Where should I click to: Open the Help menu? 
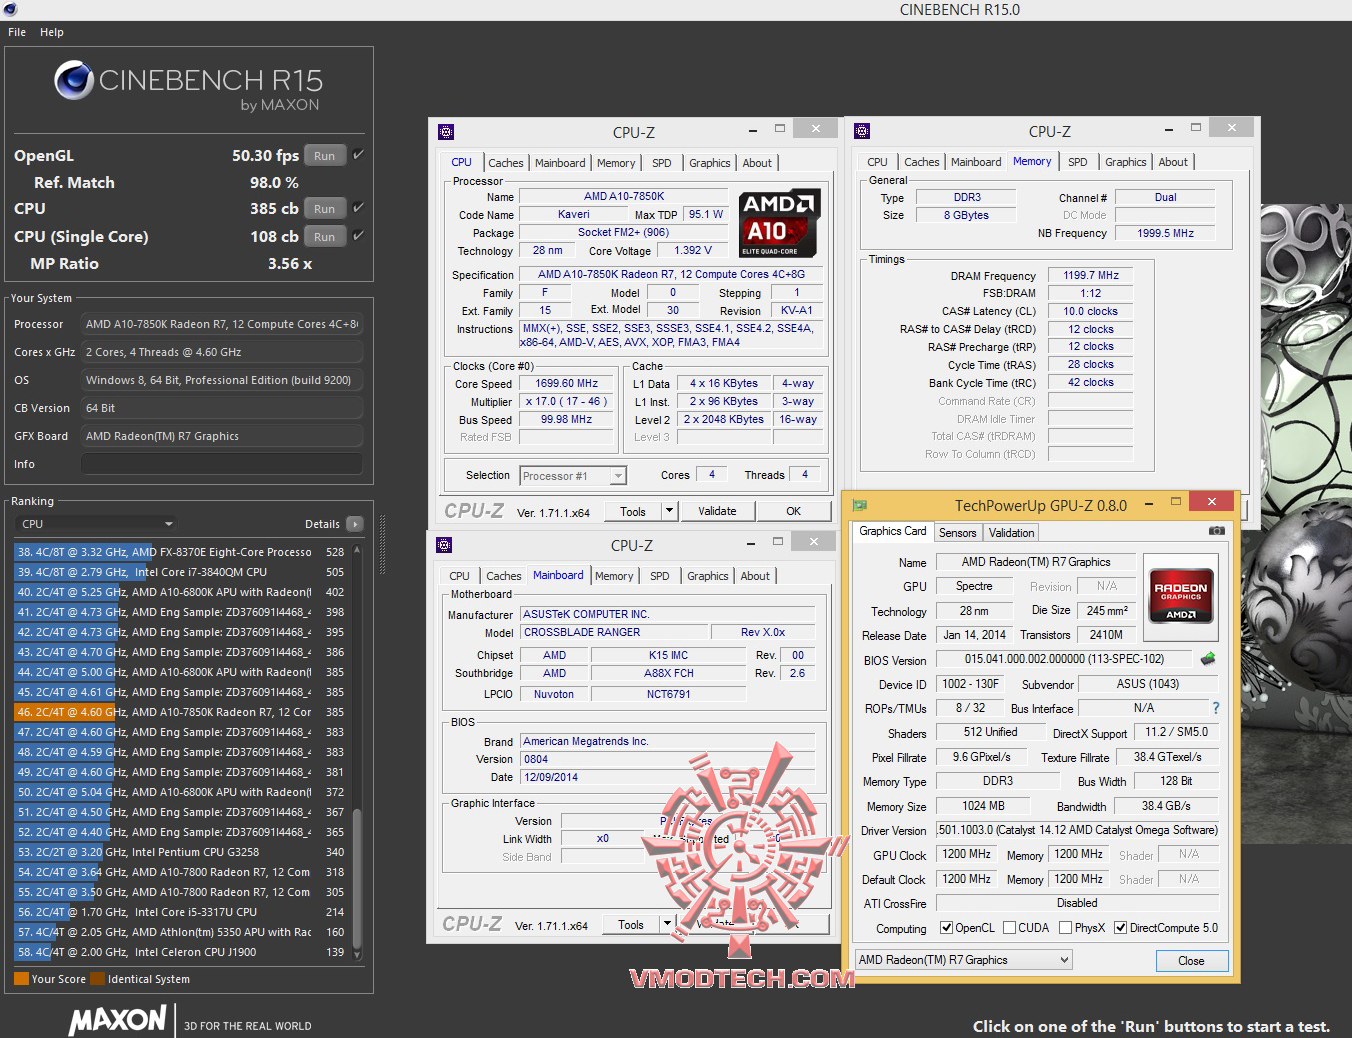point(52,32)
